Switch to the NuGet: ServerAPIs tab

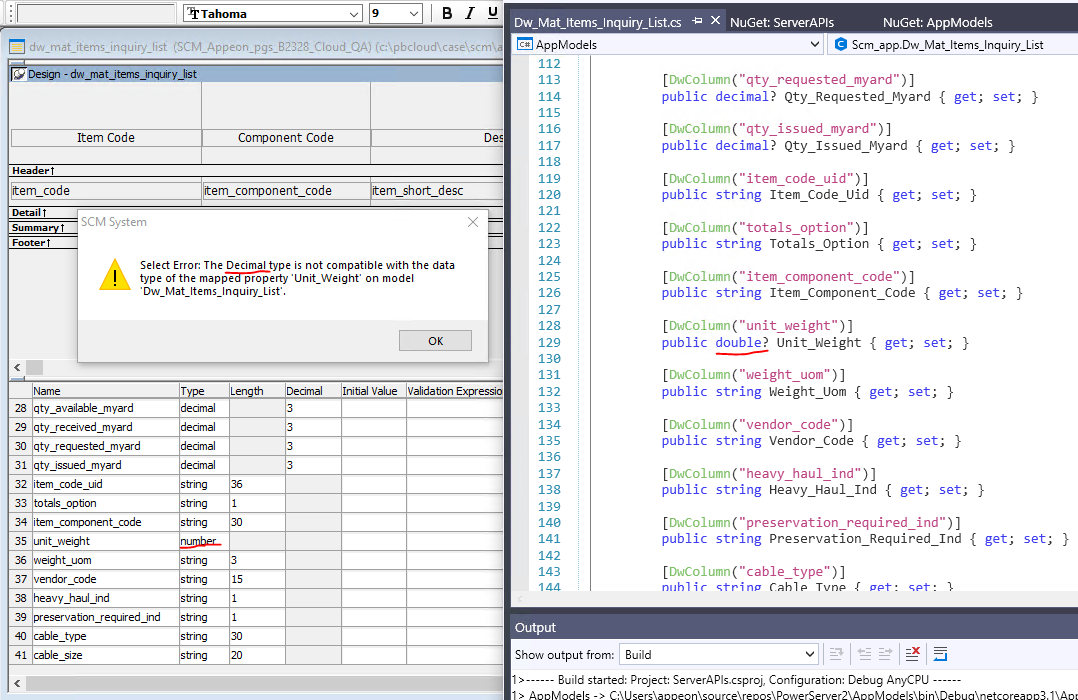(781, 21)
